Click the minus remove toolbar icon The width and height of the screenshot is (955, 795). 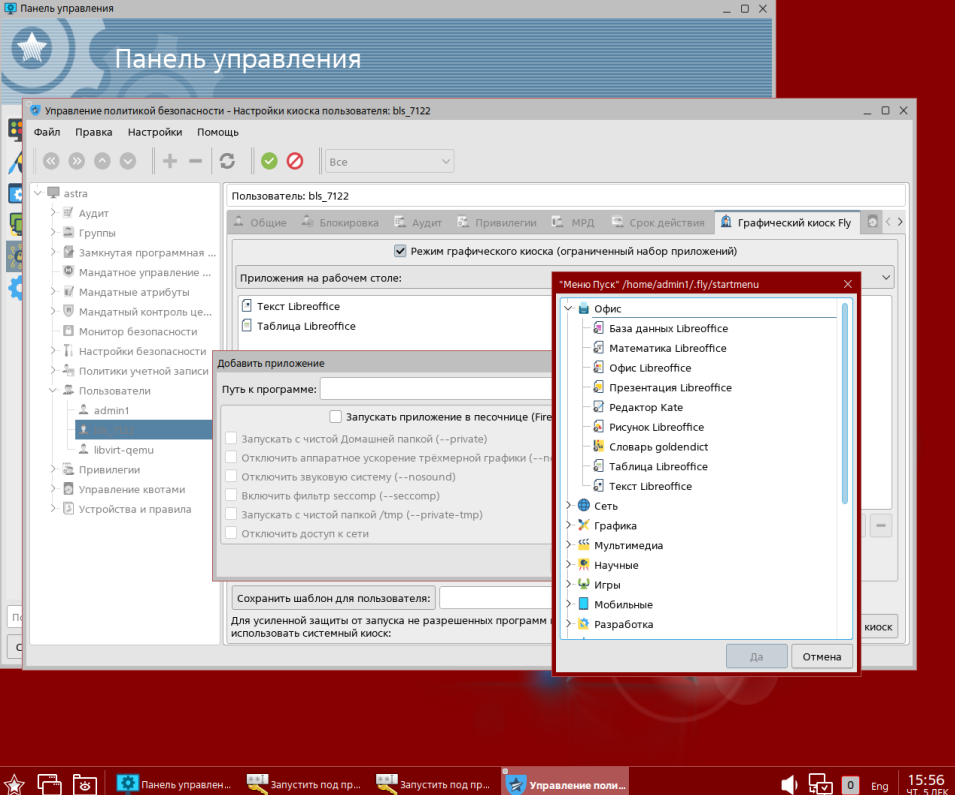pyautogui.click(x=196, y=161)
